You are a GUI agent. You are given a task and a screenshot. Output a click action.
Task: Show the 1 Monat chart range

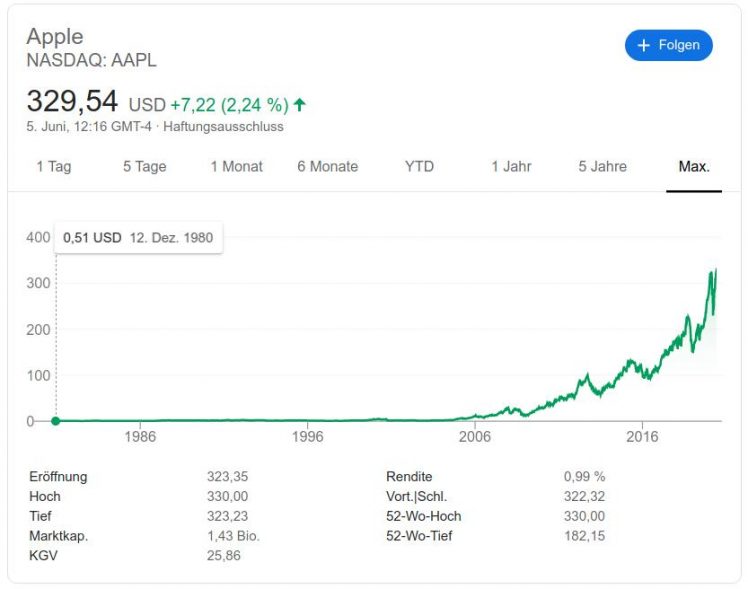pyautogui.click(x=236, y=167)
